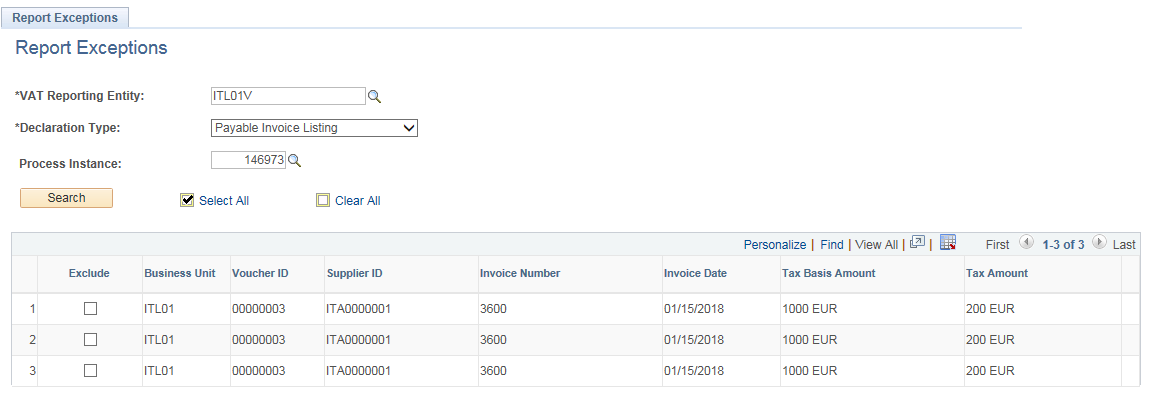The image size is (1151, 397).
Task: Check Exclude box in row 3
Action: pyautogui.click(x=90, y=371)
